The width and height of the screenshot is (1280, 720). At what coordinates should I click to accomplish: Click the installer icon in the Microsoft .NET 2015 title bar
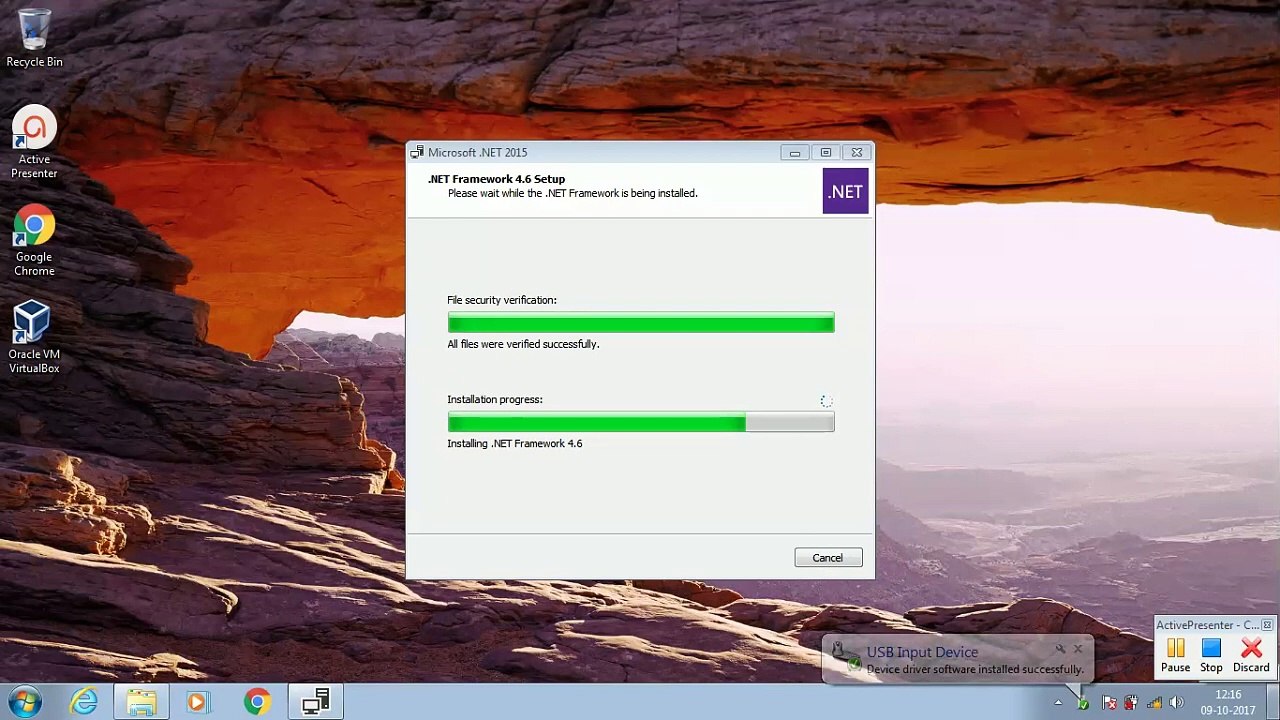(x=416, y=152)
